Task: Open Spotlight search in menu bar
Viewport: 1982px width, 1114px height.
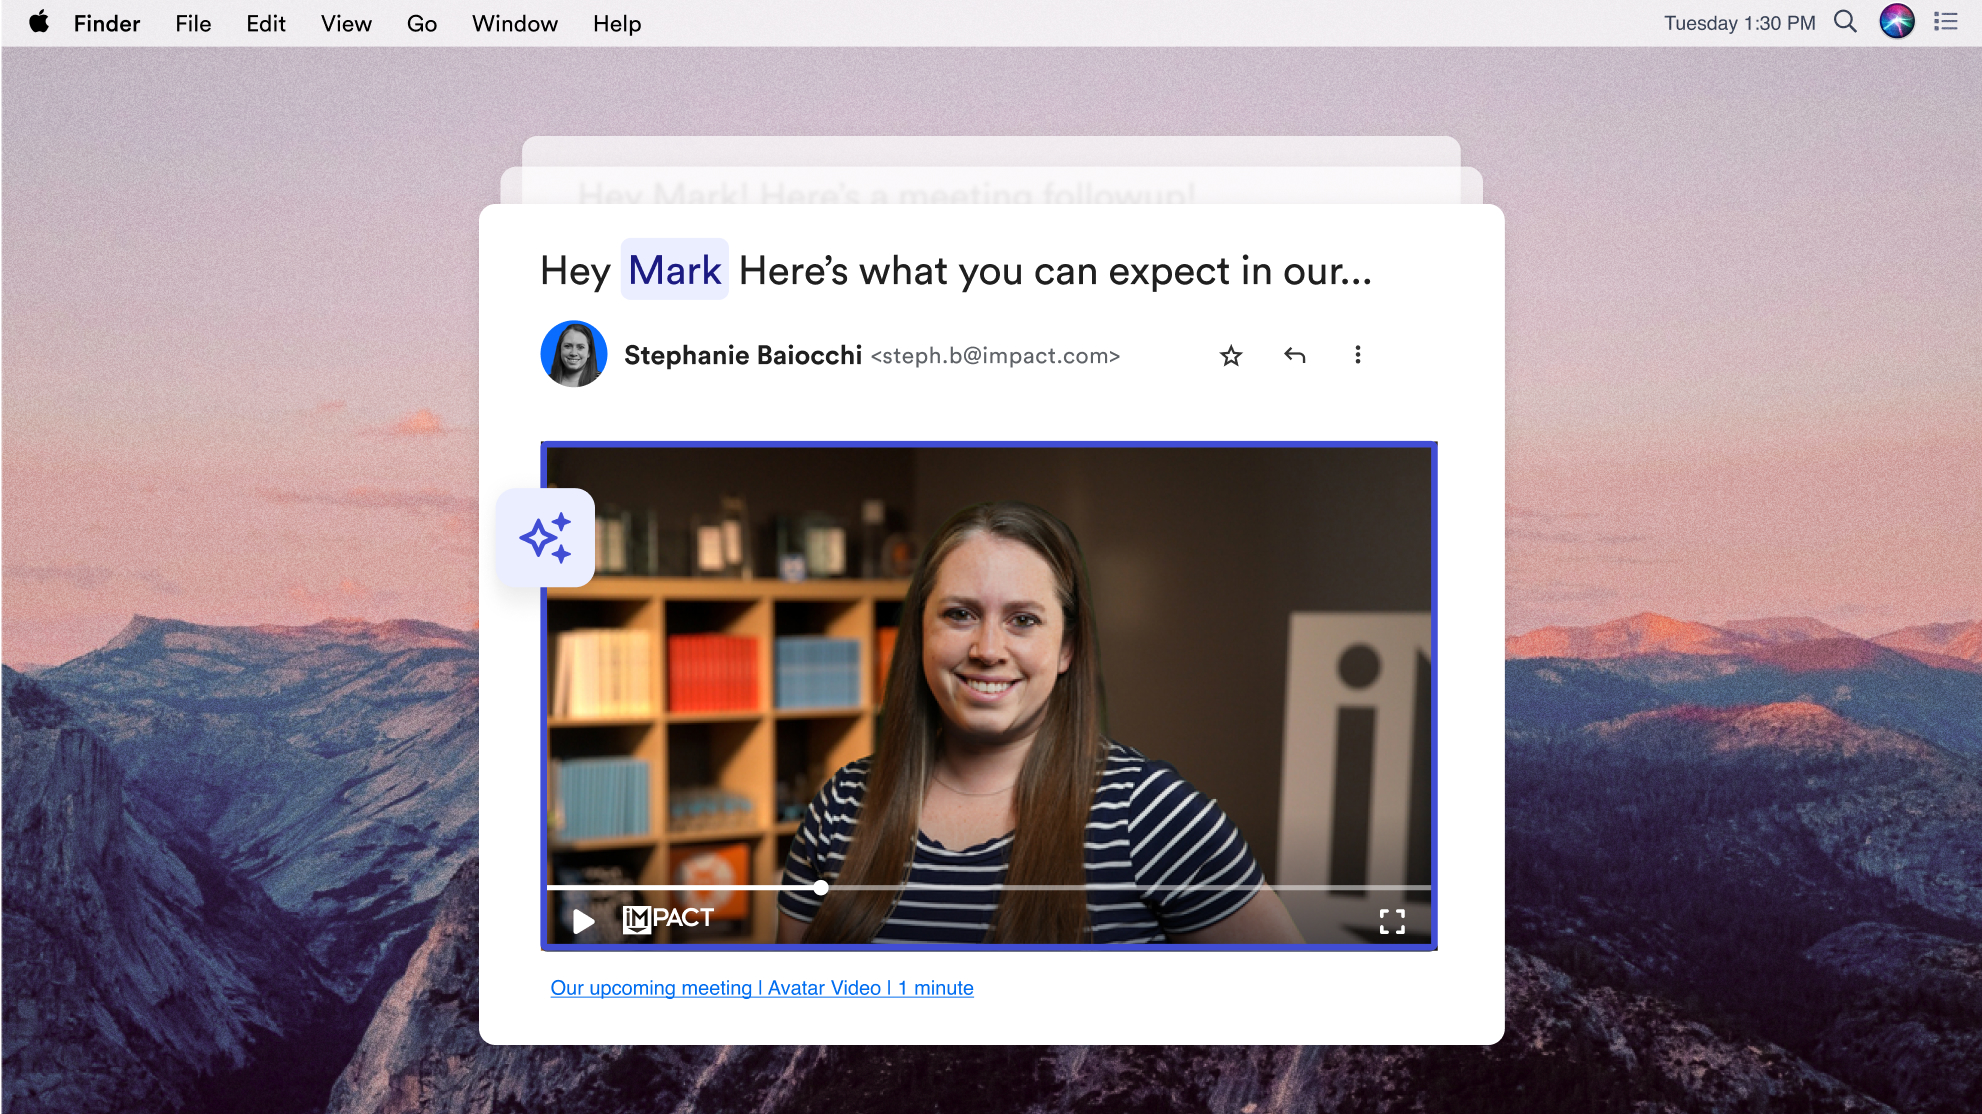Action: [1845, 22]
